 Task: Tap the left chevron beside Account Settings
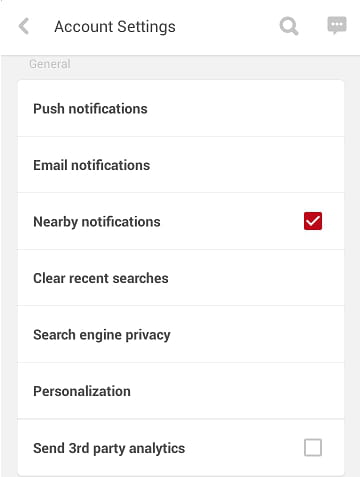[24, 26]
